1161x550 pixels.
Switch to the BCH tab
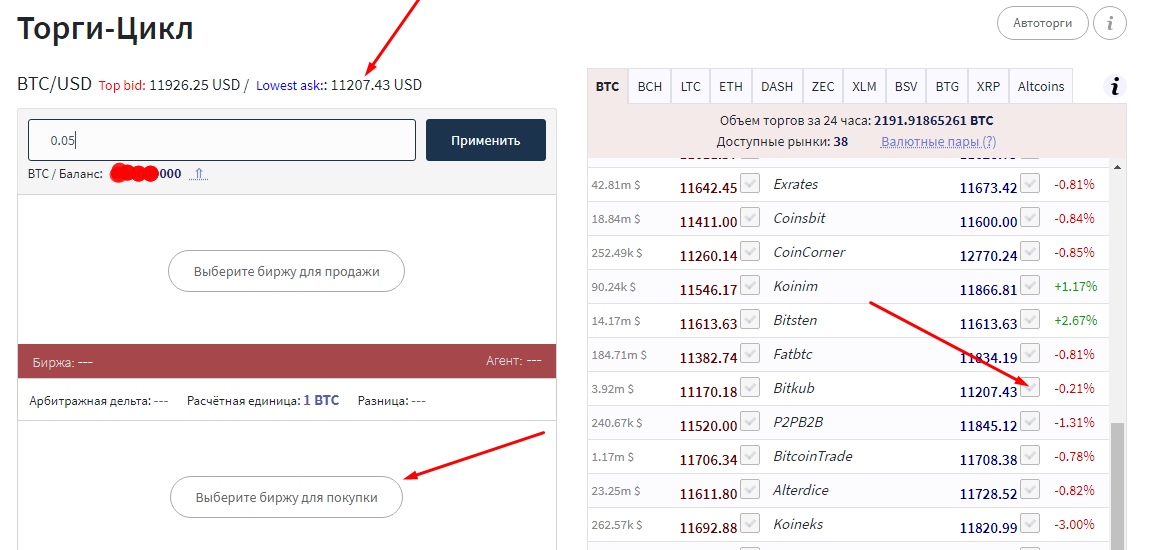649,87
